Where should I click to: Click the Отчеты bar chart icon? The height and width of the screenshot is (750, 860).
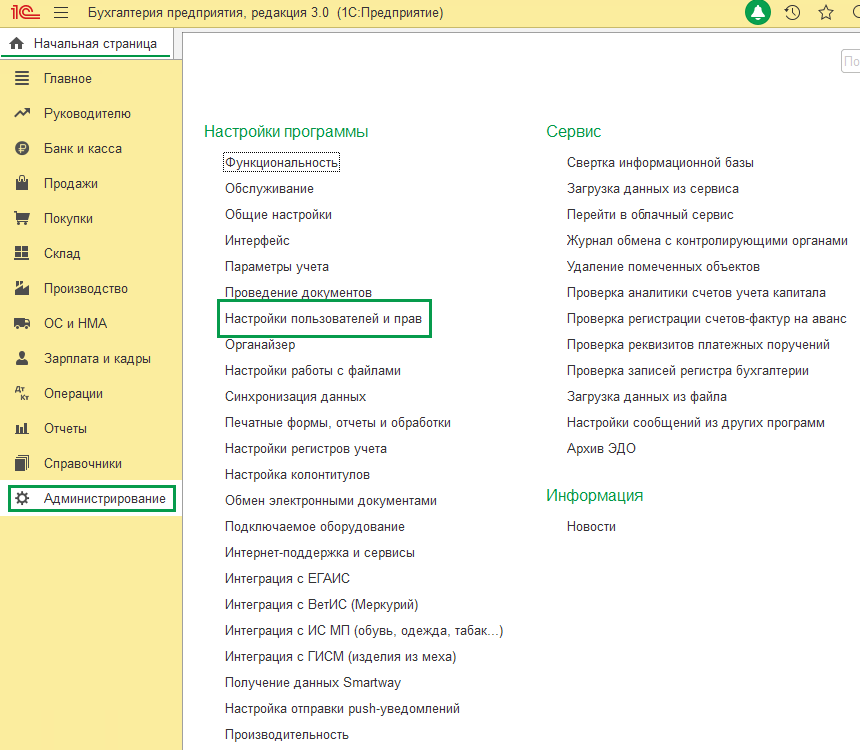[x=22, y=428]
